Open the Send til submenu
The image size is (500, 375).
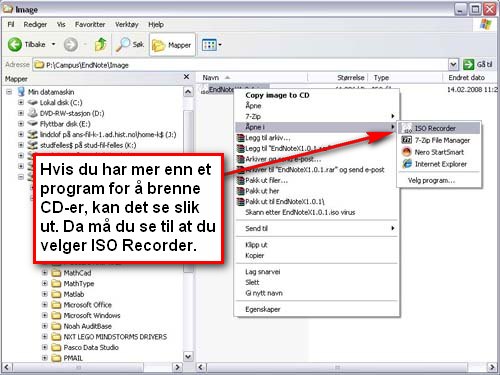(317, 228)
